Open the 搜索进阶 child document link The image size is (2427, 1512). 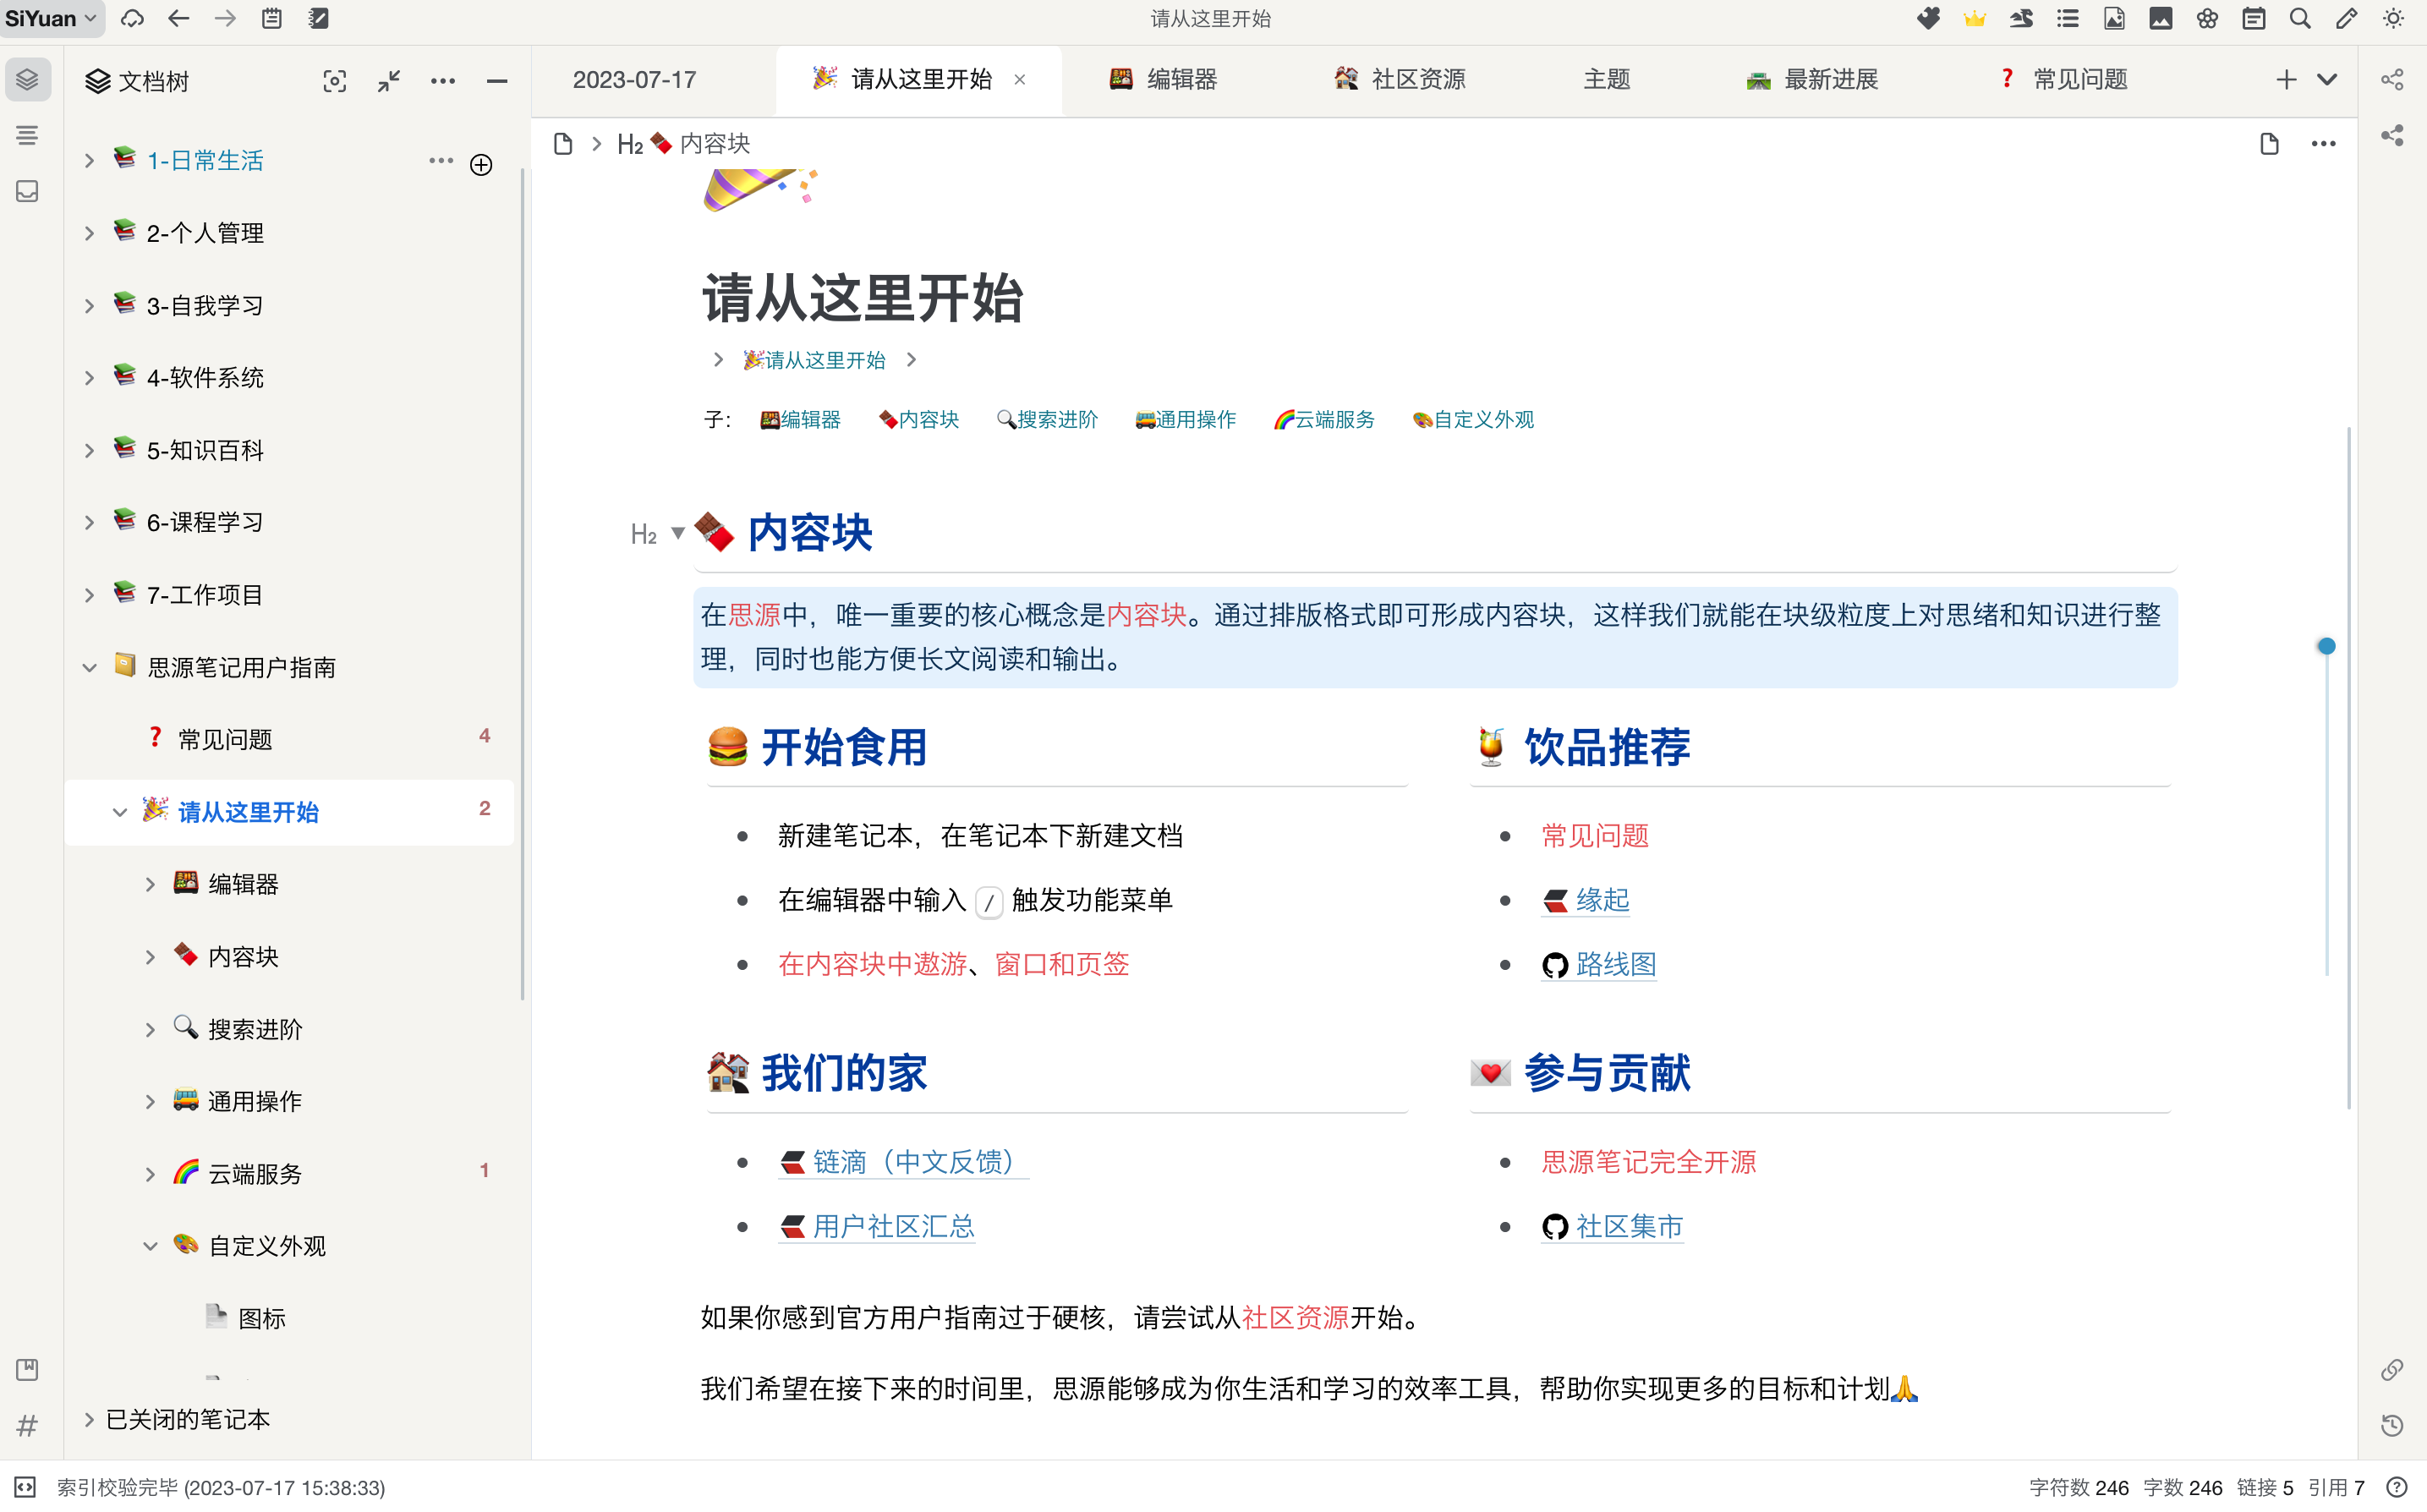pyautogui.click(x=1056, y=420)
